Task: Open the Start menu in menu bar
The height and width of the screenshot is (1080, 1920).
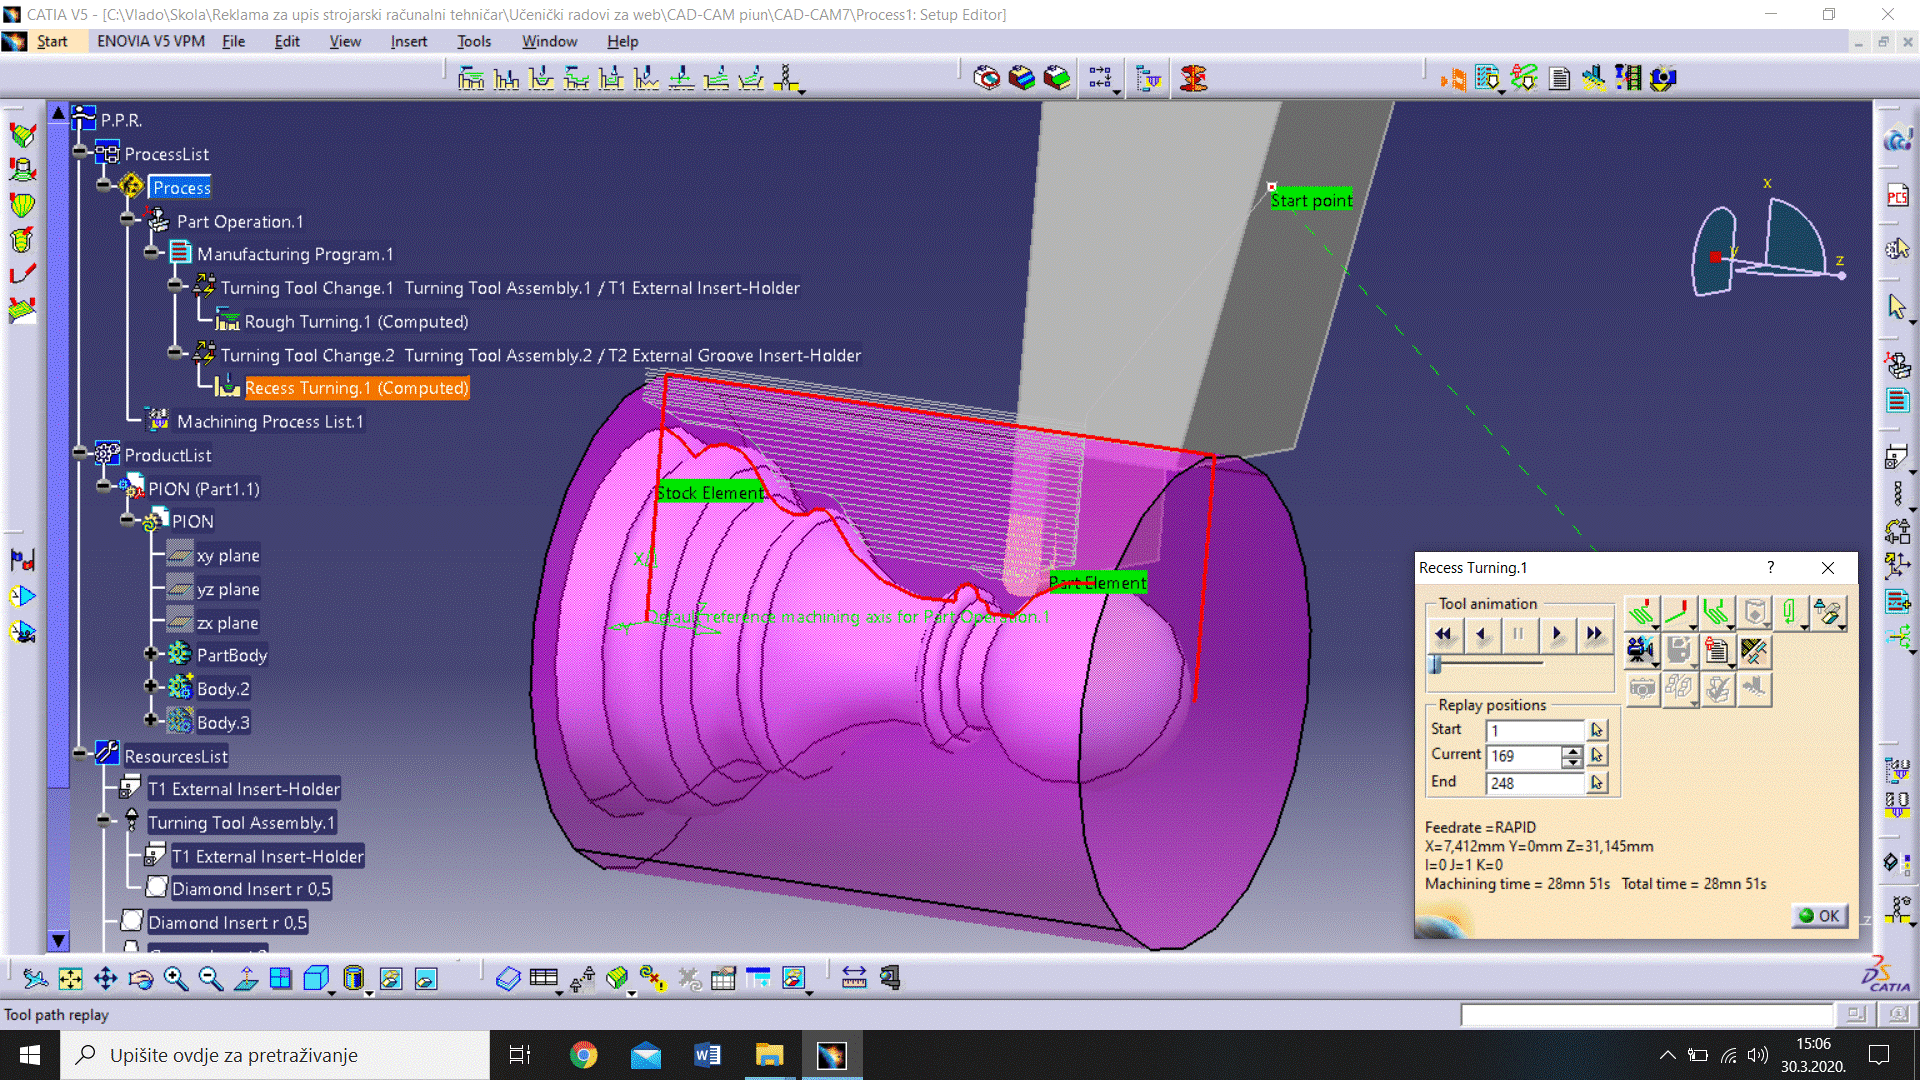Action: 52,41
